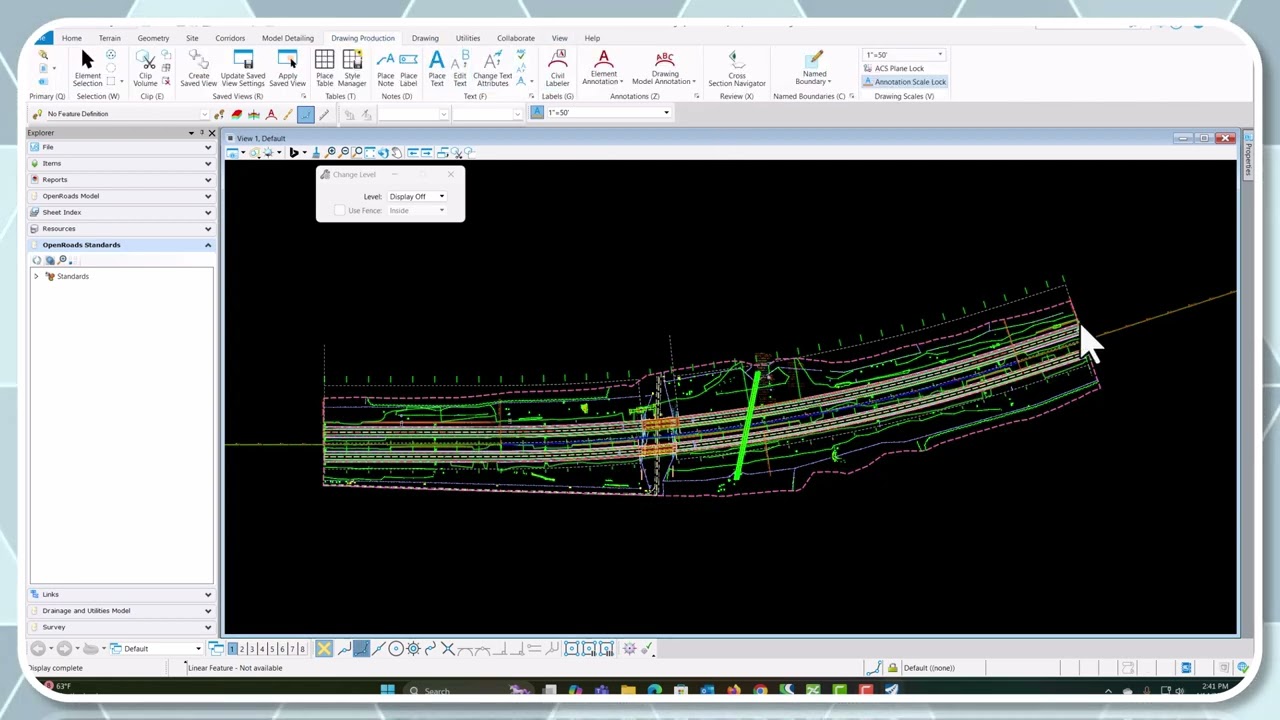Select the Place Text tool
This screenshot has height=720, width=1280.
tap(437, 68)
